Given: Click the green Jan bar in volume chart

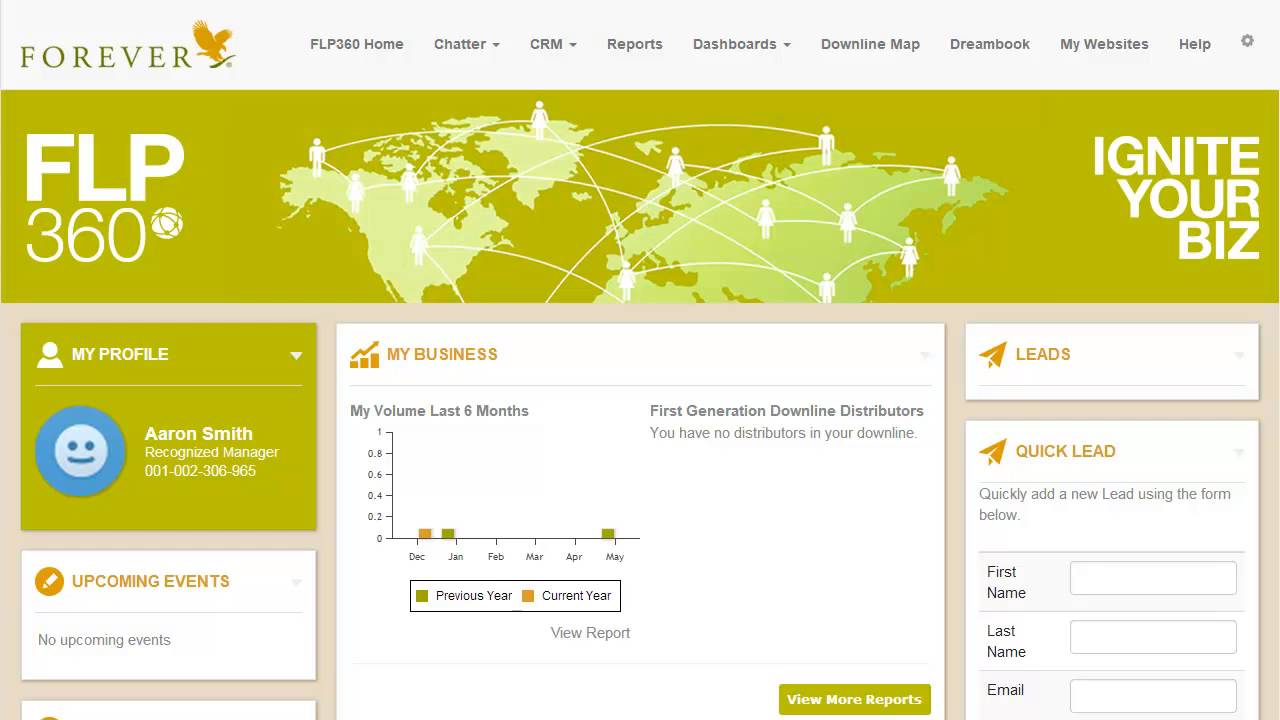Looking at the screenshot, I should tap(448, 533).
